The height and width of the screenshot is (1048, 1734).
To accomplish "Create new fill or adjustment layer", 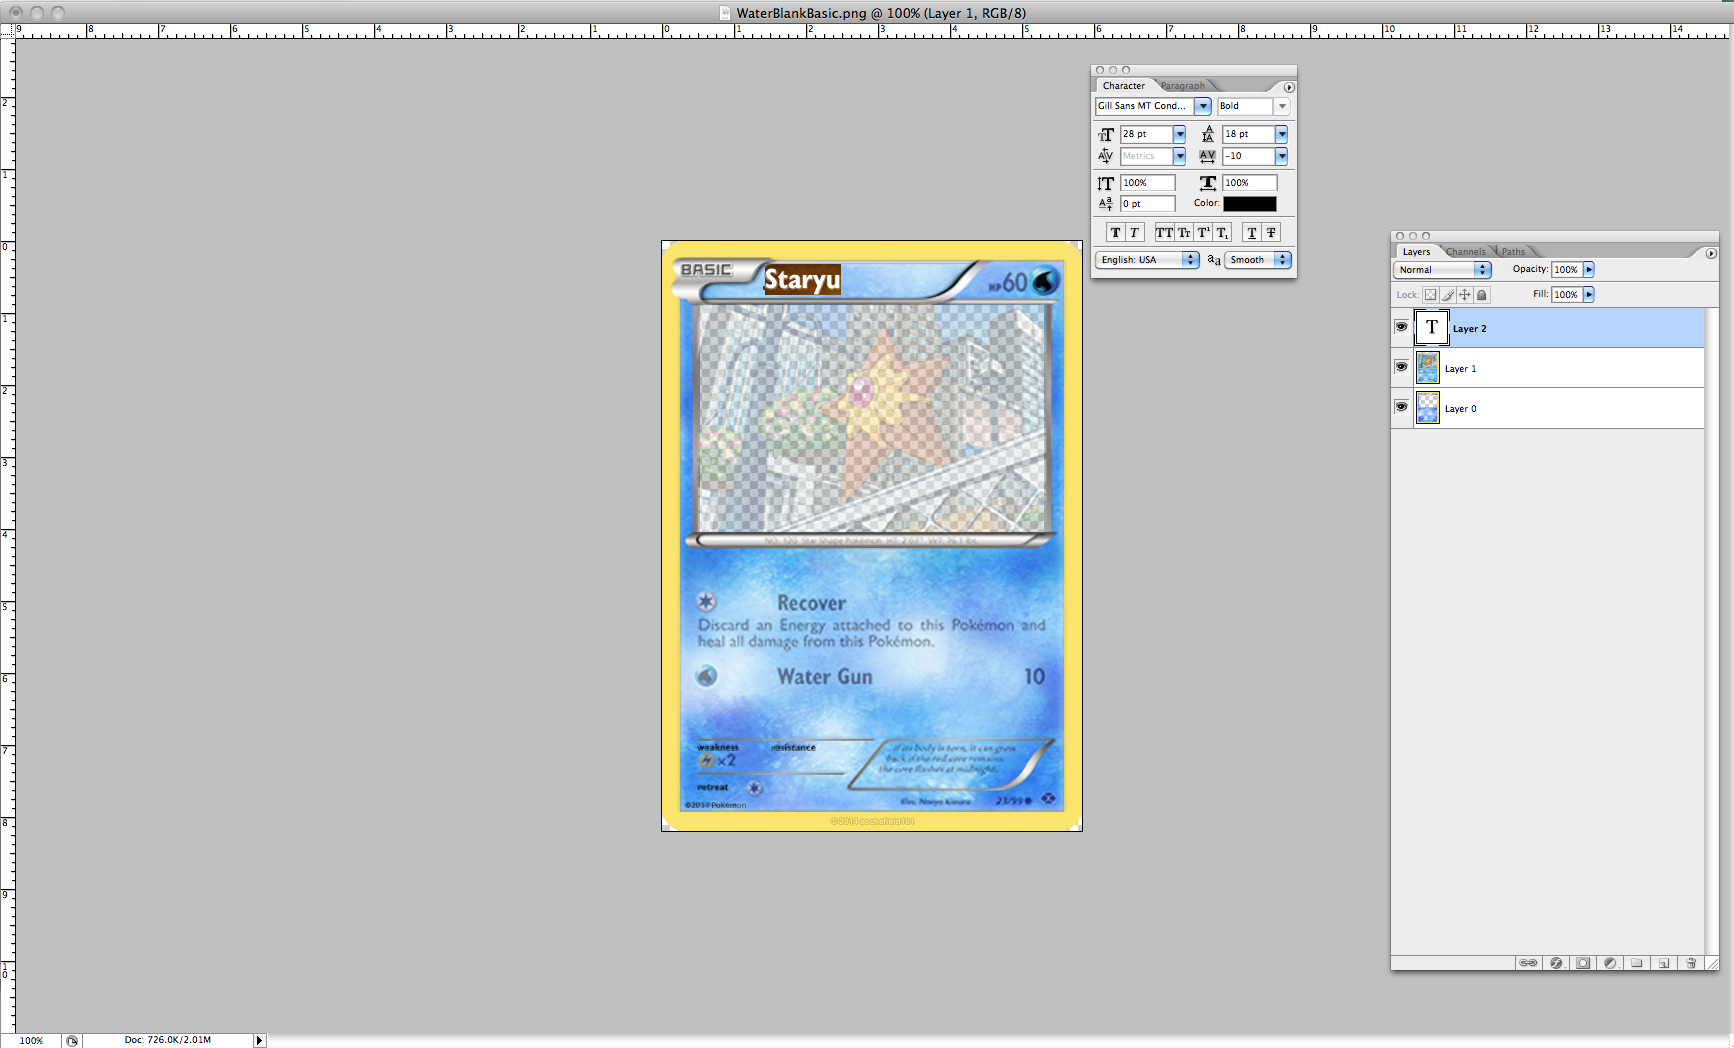I will pos(1610,963).
